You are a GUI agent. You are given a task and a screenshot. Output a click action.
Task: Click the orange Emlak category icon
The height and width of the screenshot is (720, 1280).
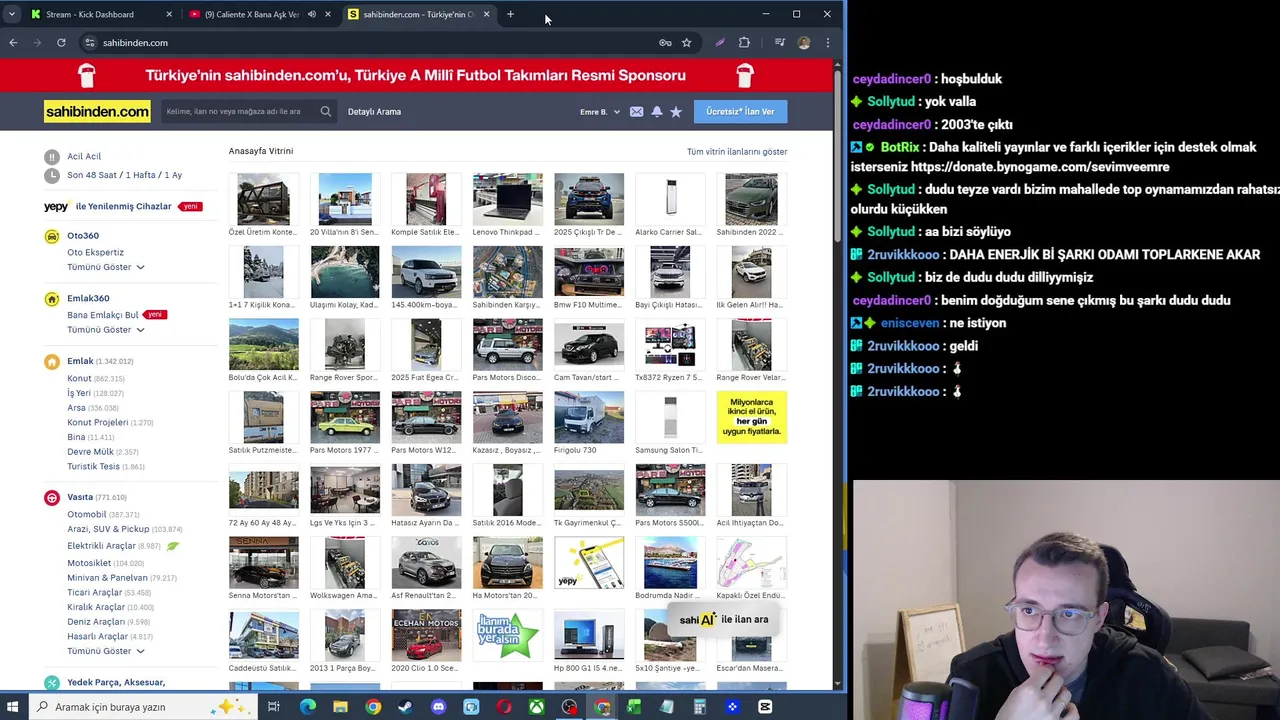point(52,361)
